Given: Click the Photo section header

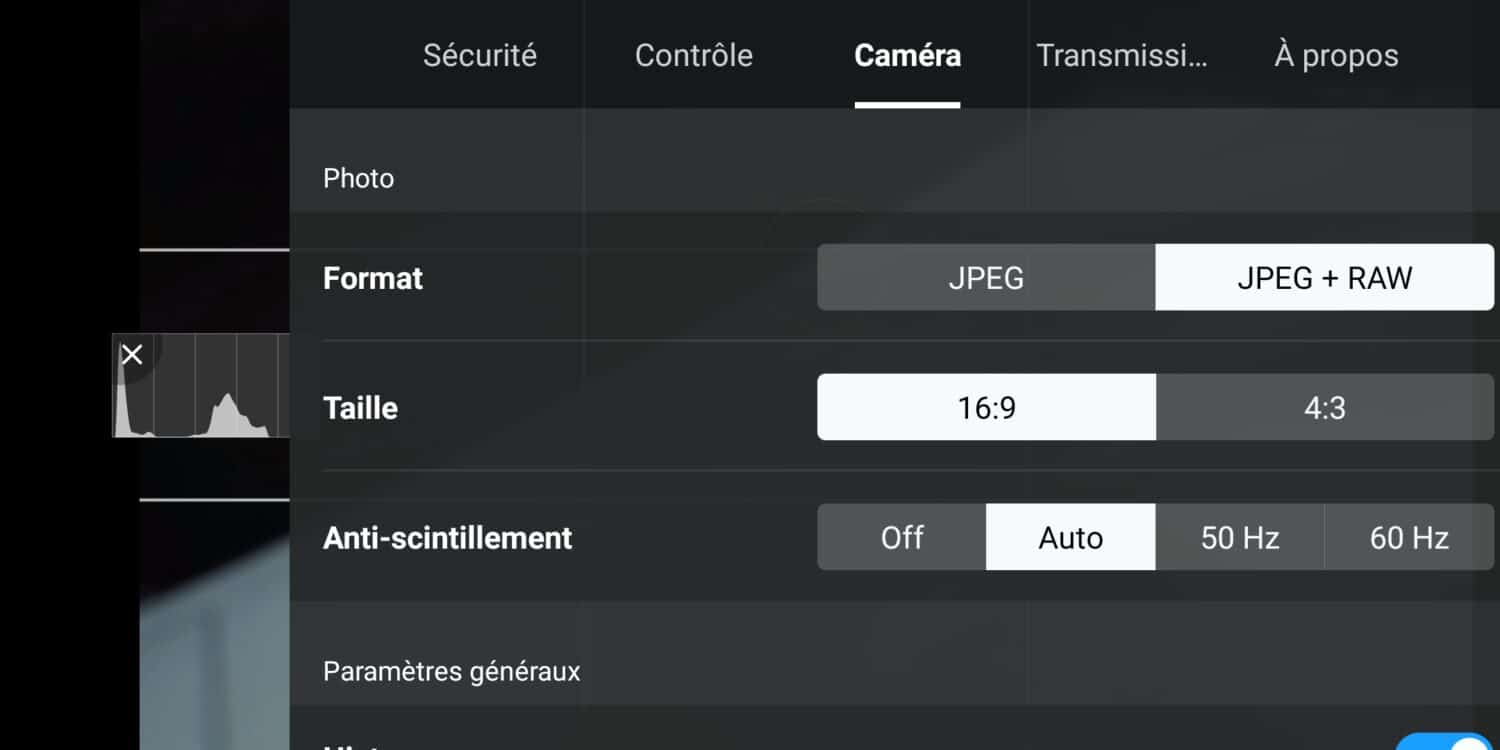Looking at the screenshot, I should coord(358,179).
